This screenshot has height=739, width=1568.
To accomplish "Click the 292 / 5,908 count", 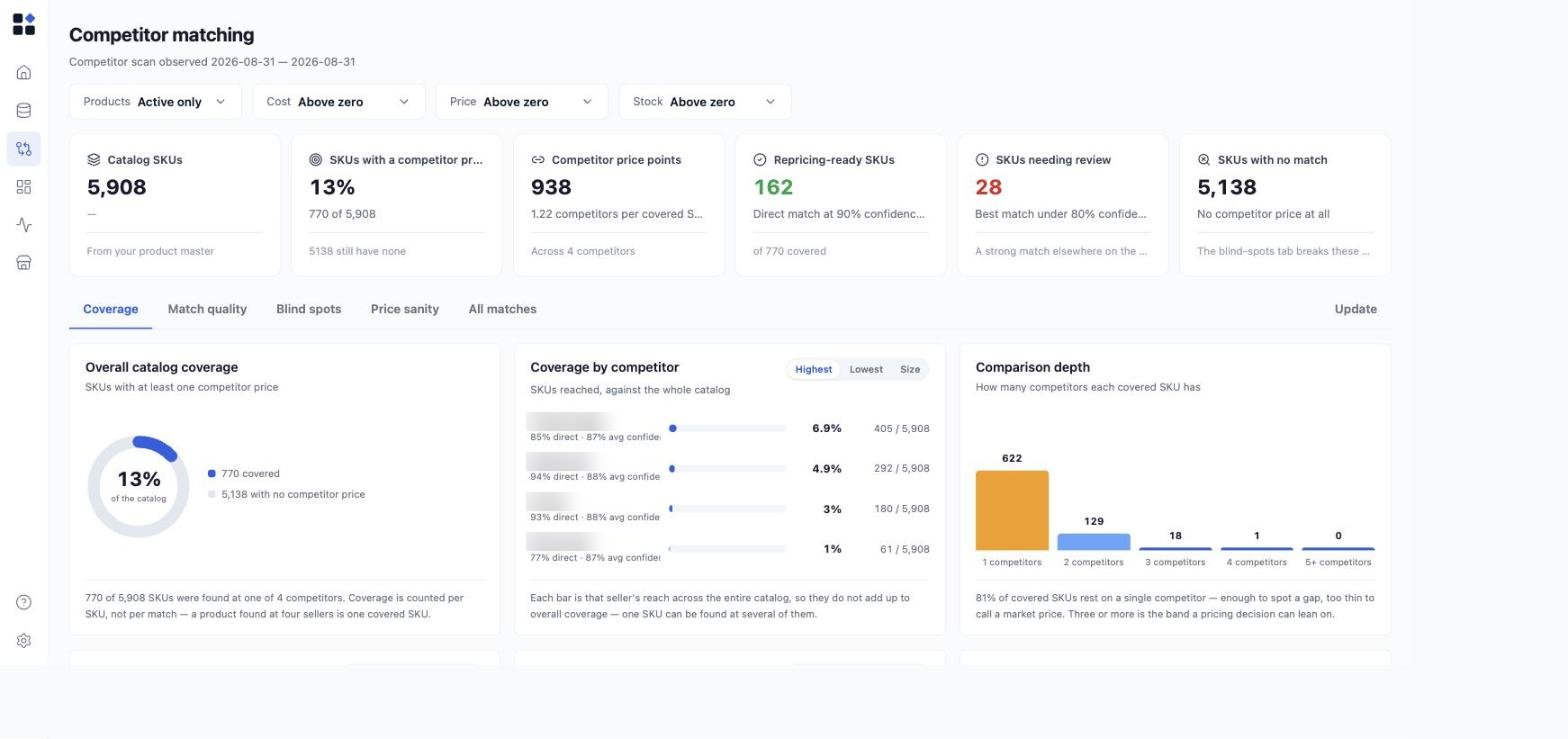I will (x=901, y=468).
